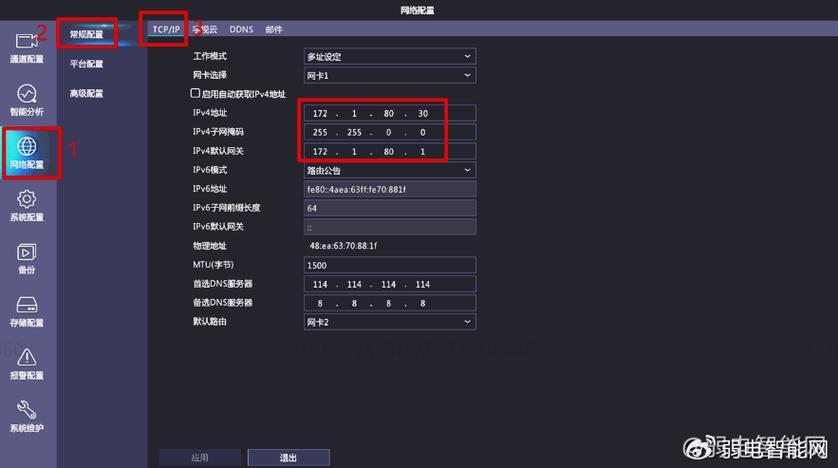This screenshot has height=468, width=838.
Task: Open the 存储配置 disk icon
Action: coord(27,311)
